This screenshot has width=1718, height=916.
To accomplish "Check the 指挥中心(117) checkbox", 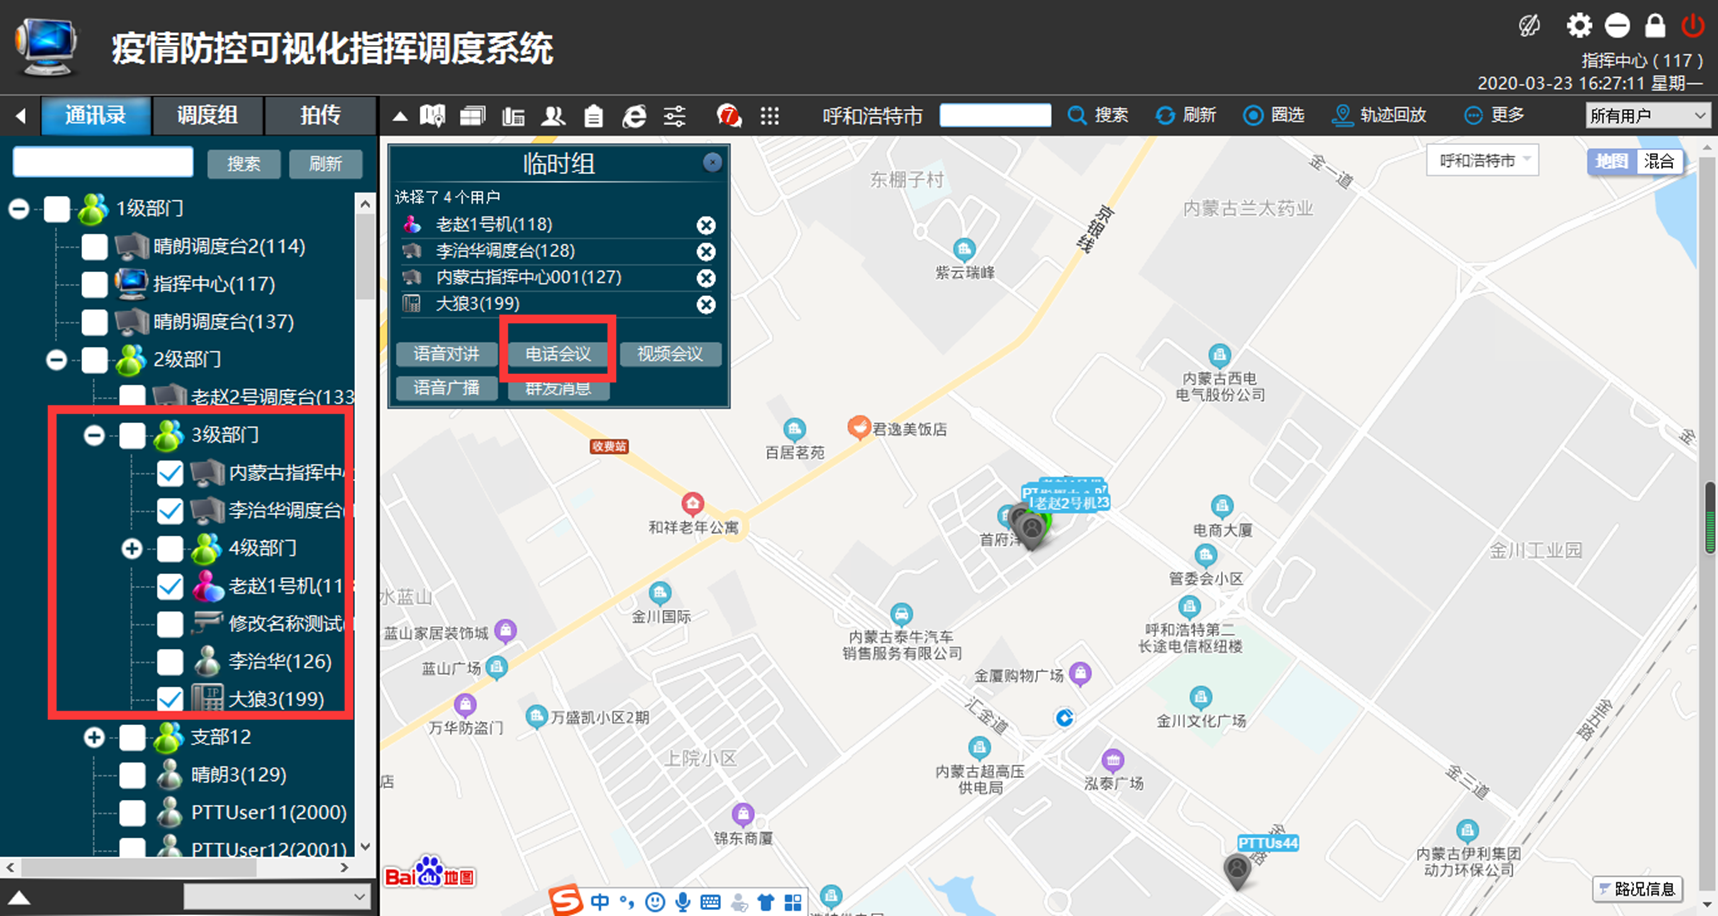I will coord(94,284).
